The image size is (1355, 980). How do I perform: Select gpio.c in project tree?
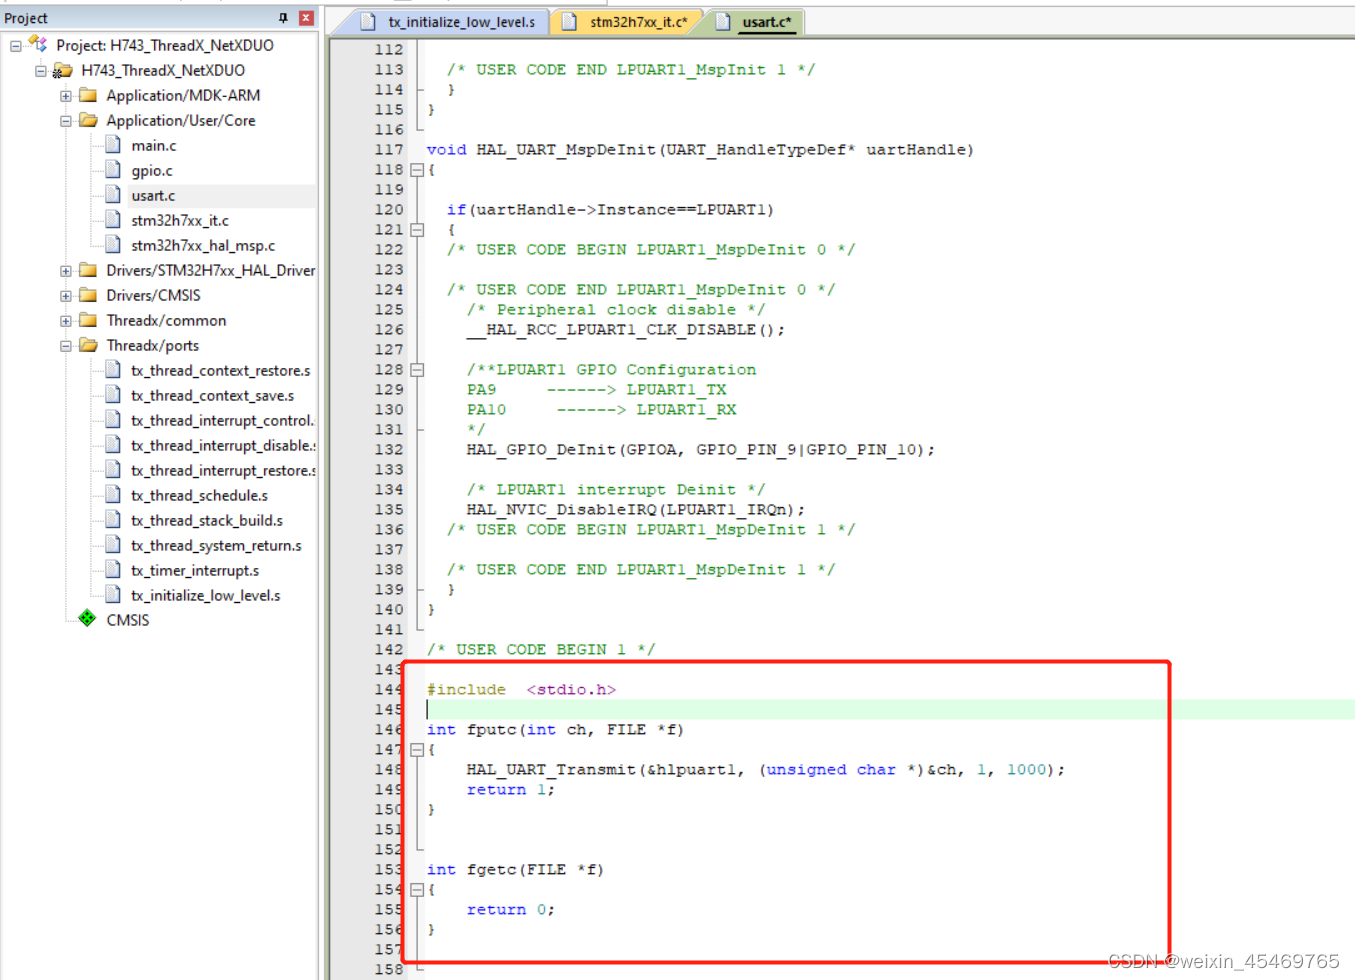click(152, 171)
